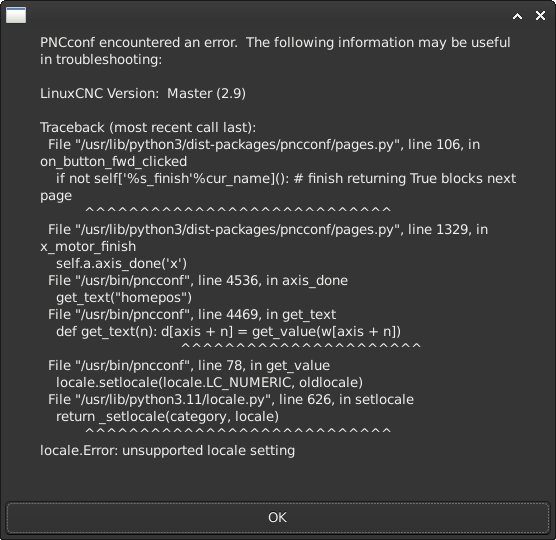556x540 pixels.
Task: Click the 'python3.11/locale.py' line 626 entry
Action: pos(231,400)
